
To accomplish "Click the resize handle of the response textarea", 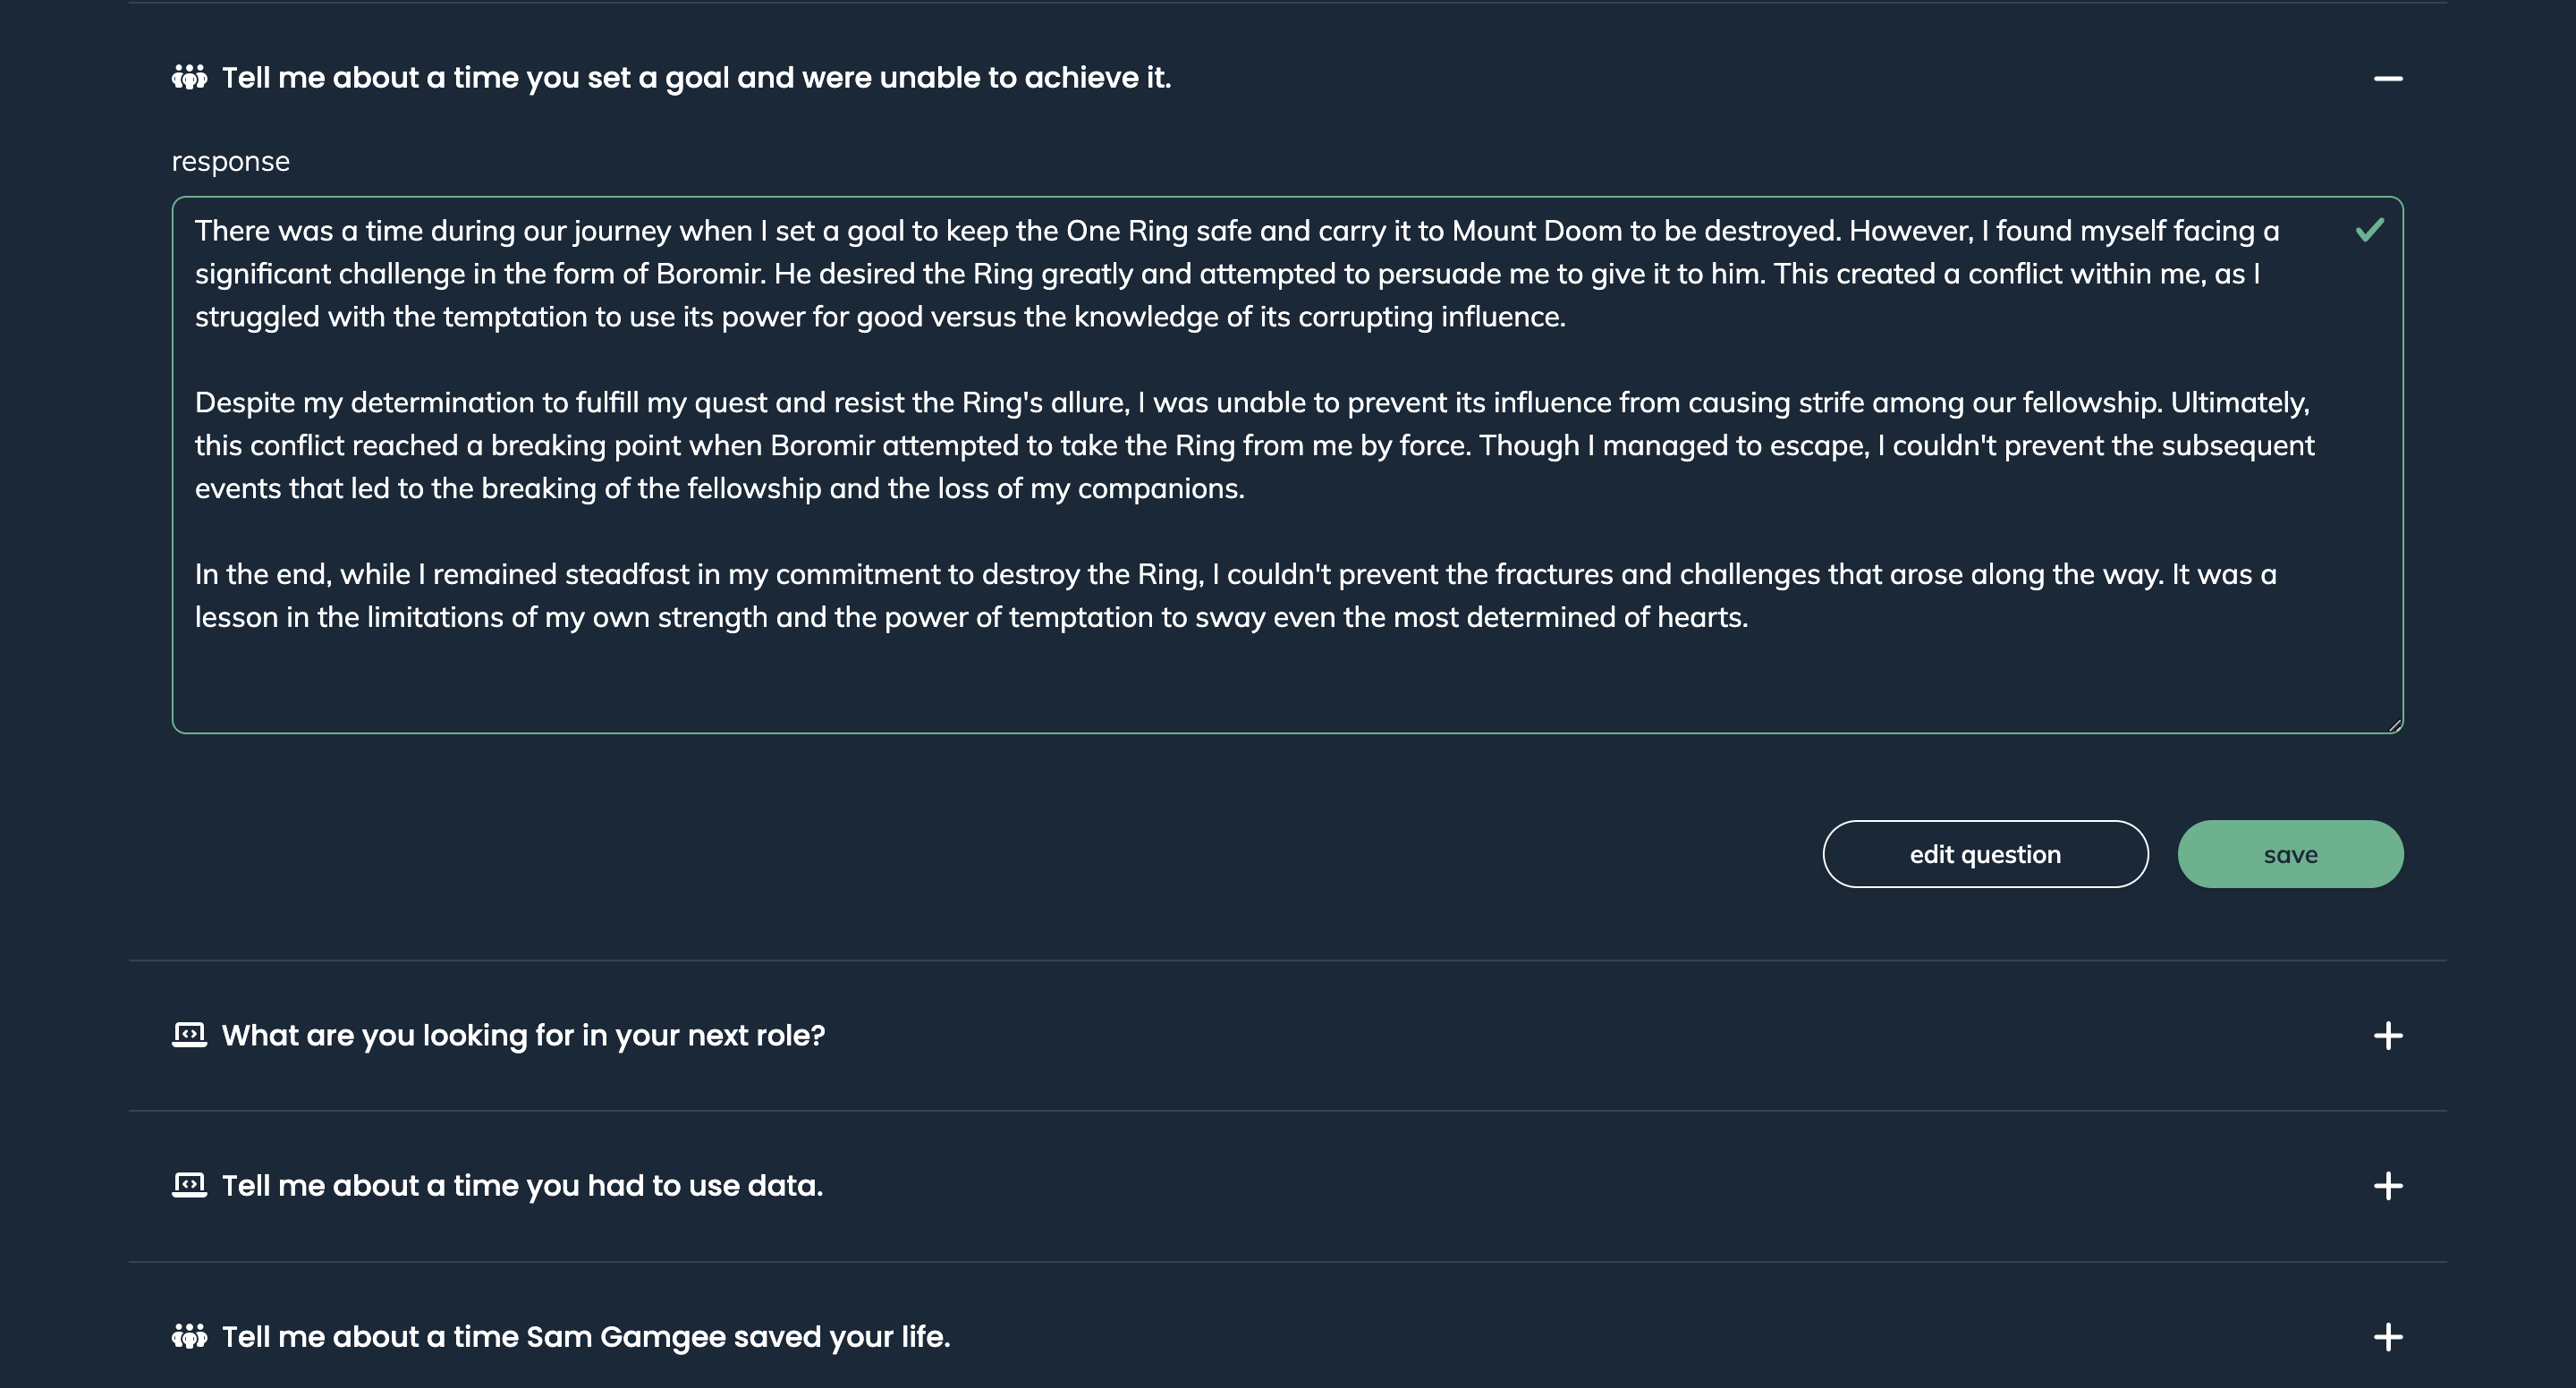I will pyautogui.click(x=2394, y=724).
